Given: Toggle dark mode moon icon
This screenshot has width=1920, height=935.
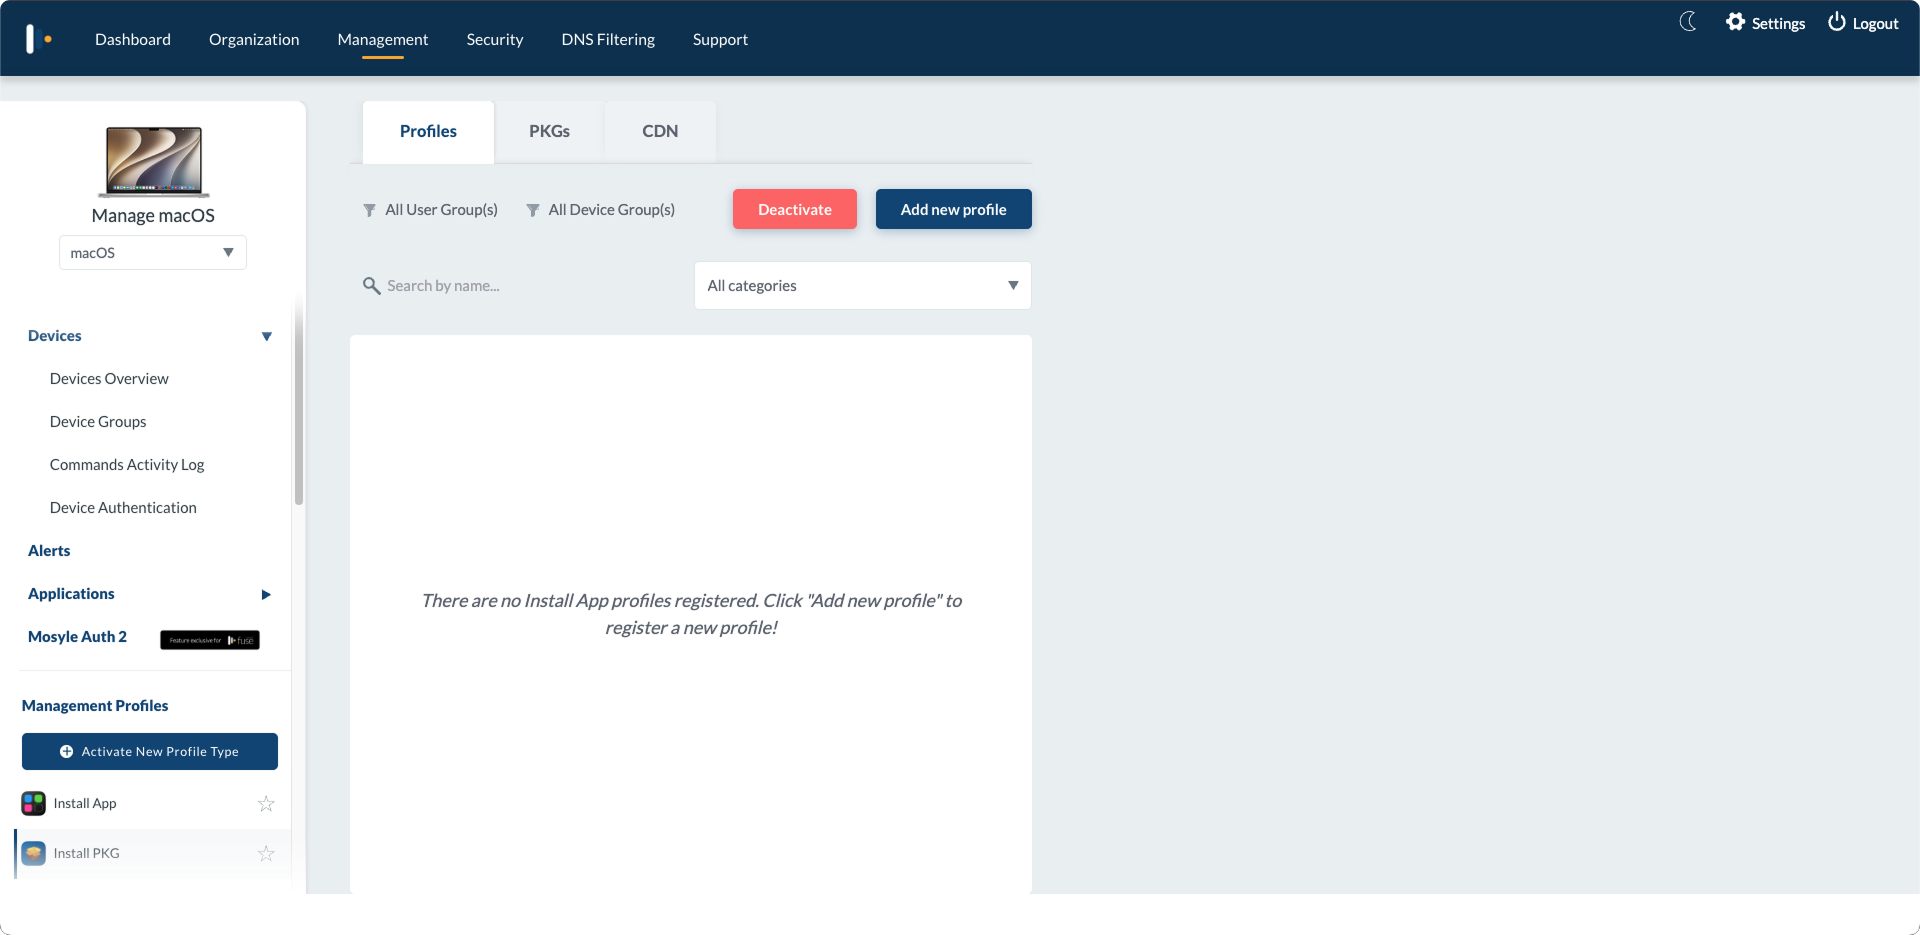Looking at the screenshot, I should pos(1688,22).
